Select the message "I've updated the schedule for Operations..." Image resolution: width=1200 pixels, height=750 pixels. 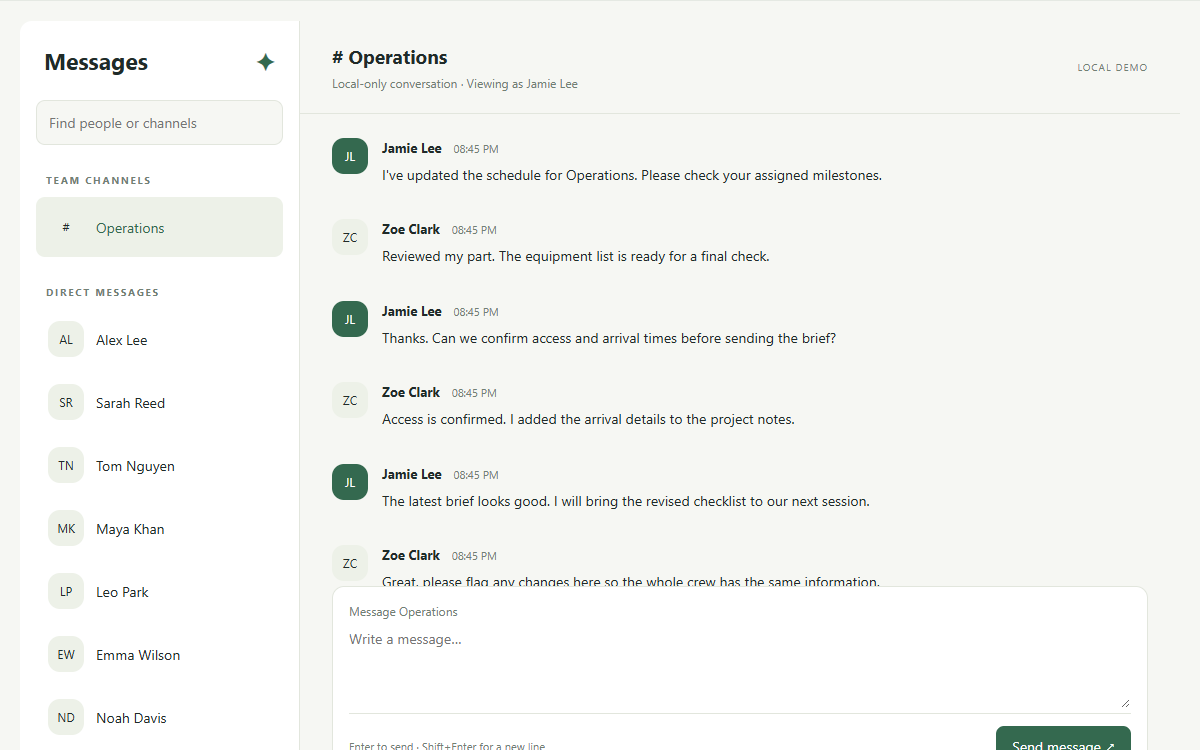[x=632, y=175]
